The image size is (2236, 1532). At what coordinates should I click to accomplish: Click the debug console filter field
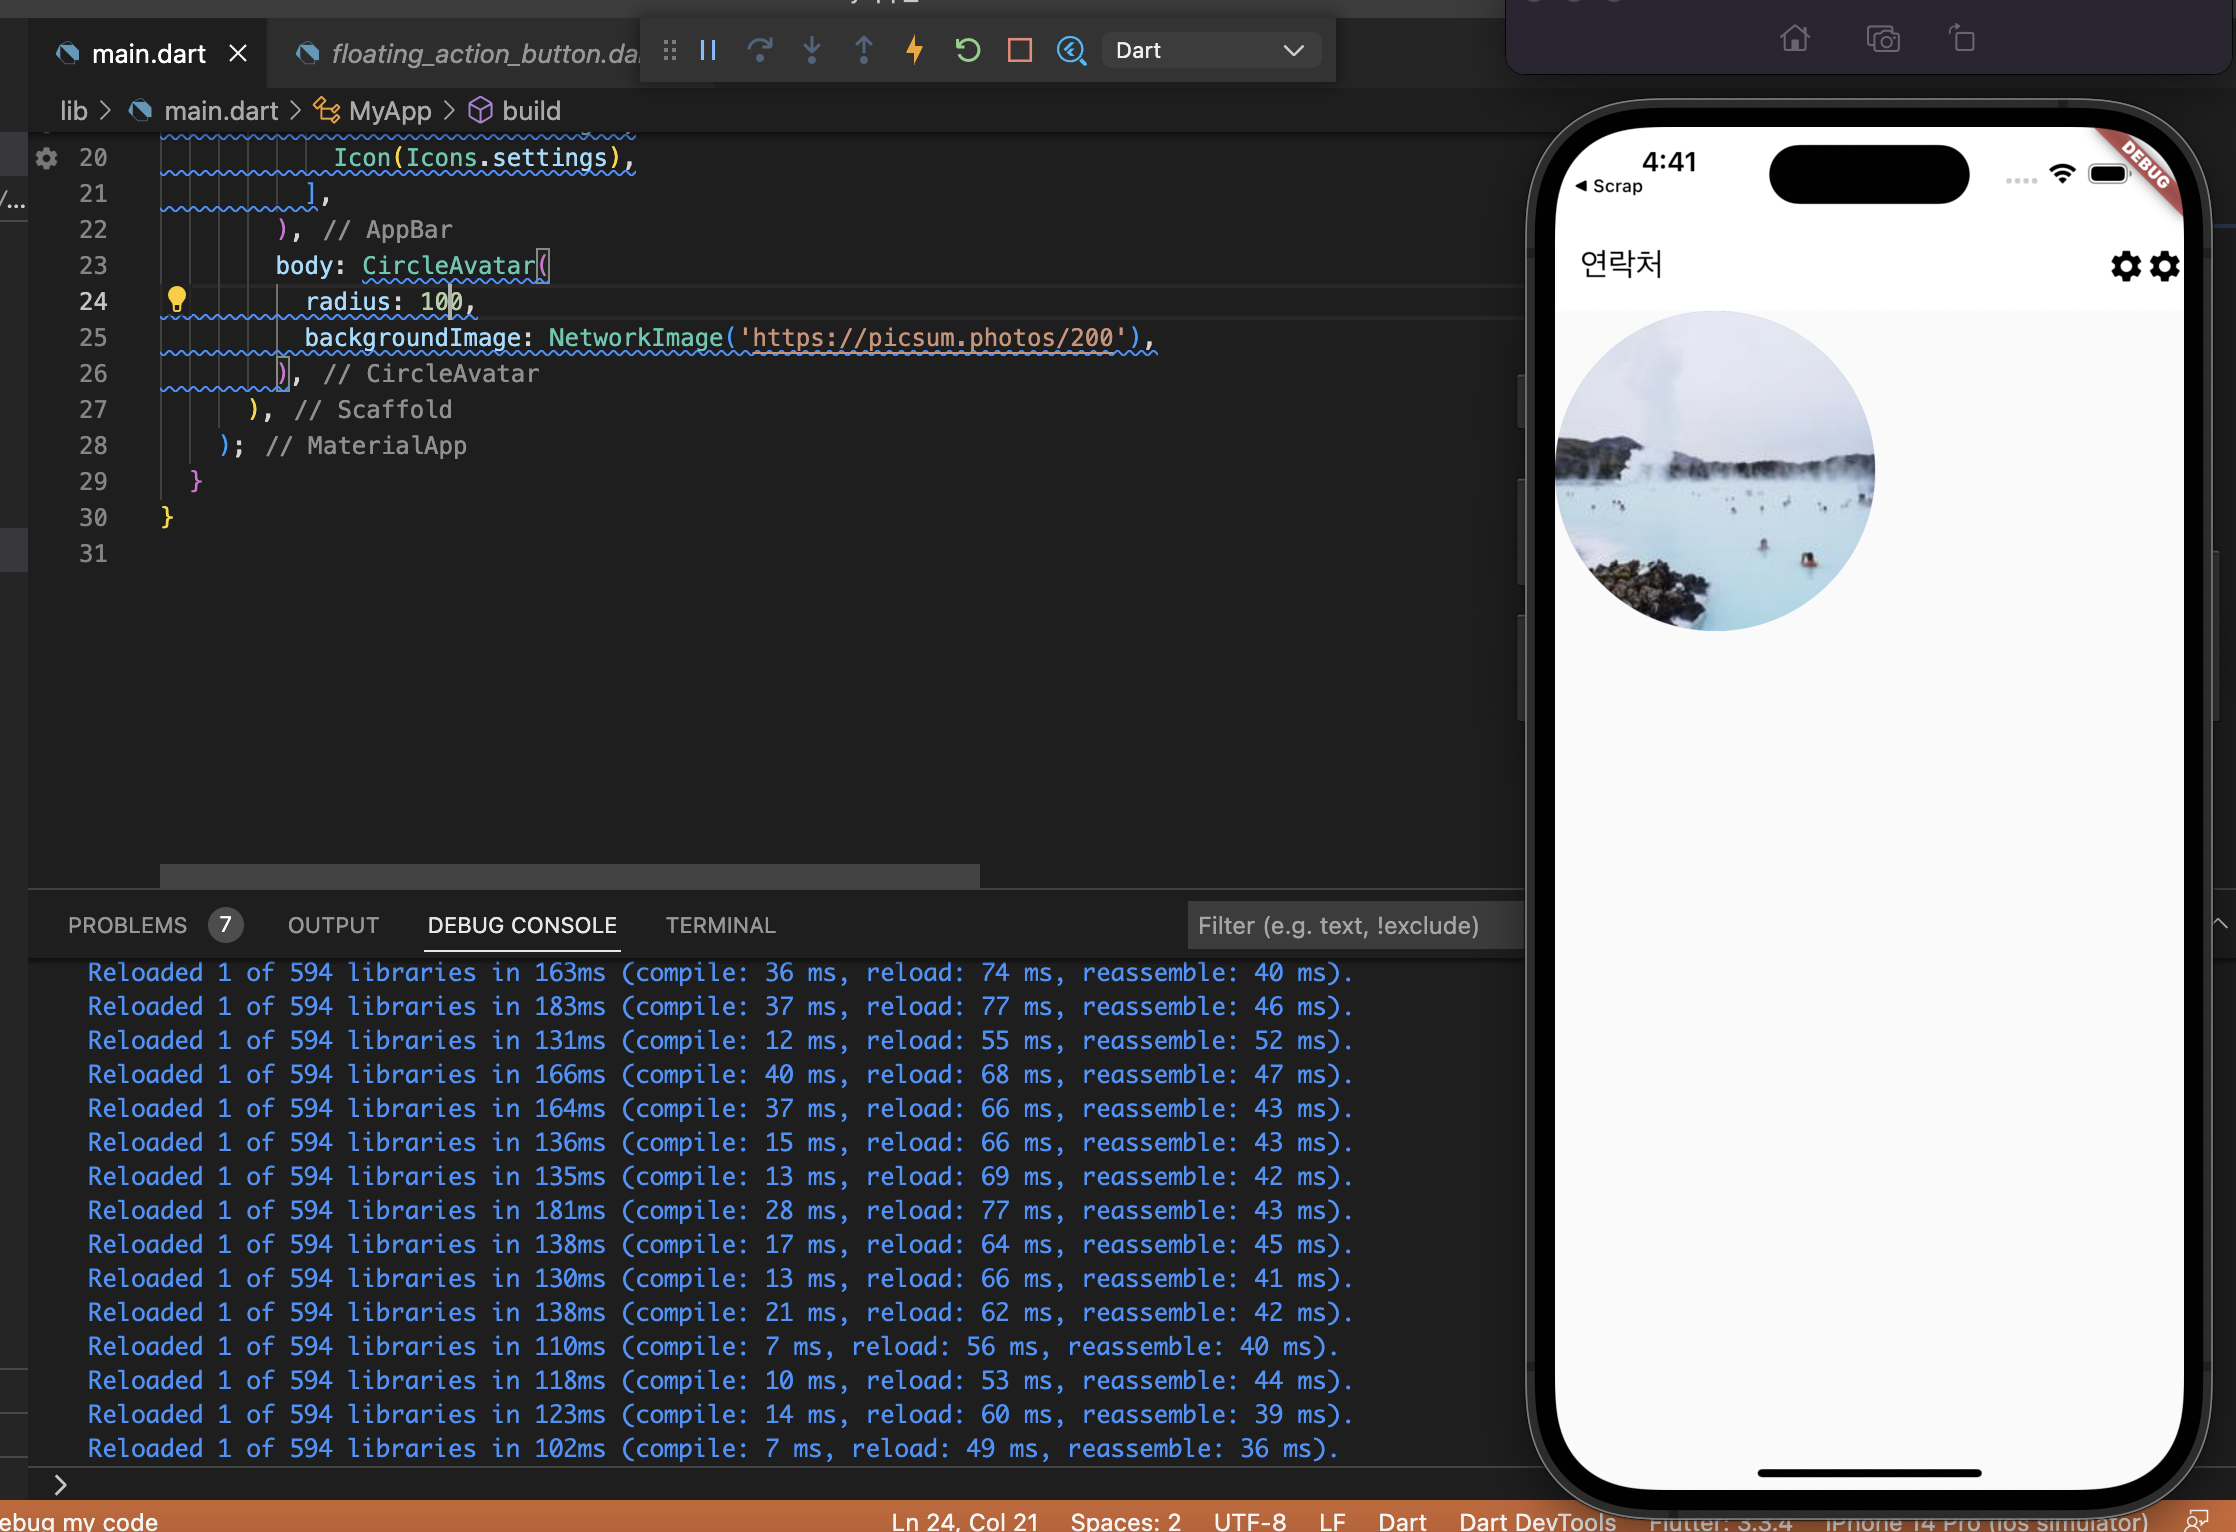tap(1350, 925)
